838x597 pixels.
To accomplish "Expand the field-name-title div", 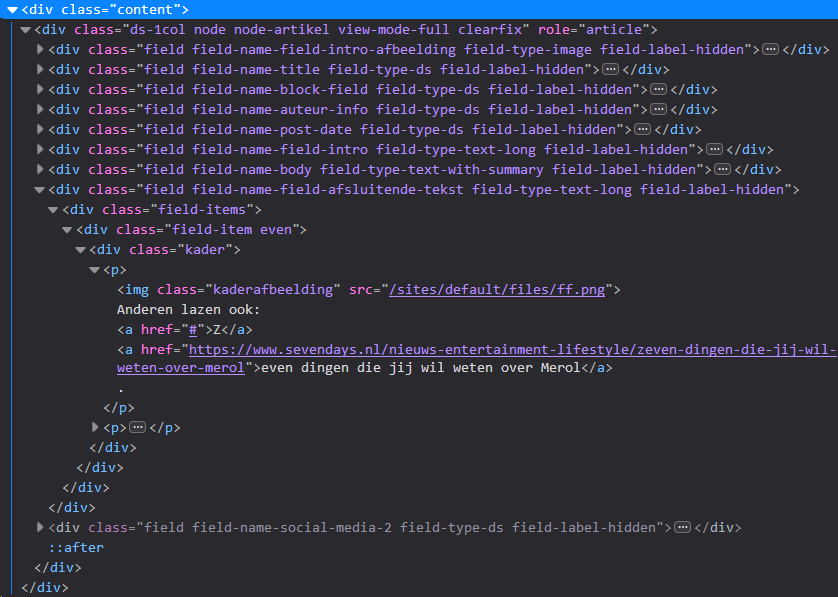I will (40, 69).
